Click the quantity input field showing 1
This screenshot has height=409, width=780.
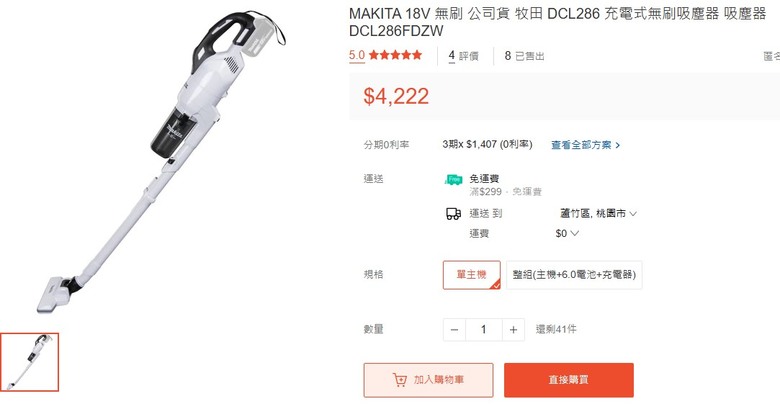click(x=484, y=329)
